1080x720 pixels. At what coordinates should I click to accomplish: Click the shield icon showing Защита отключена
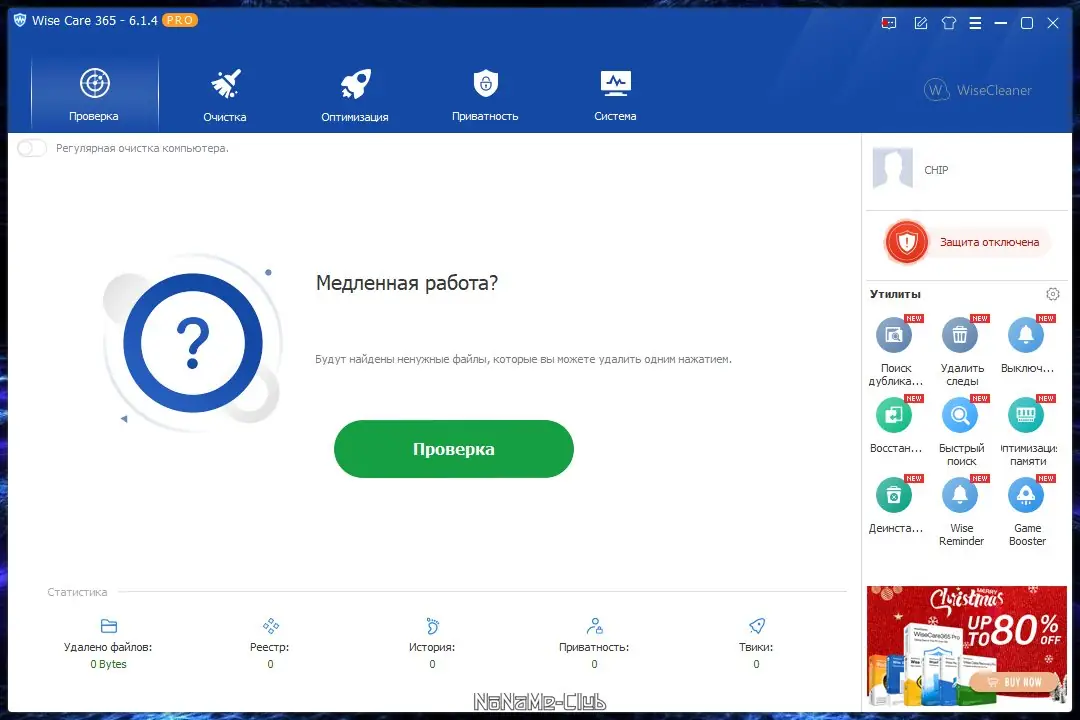click(905, 241)
